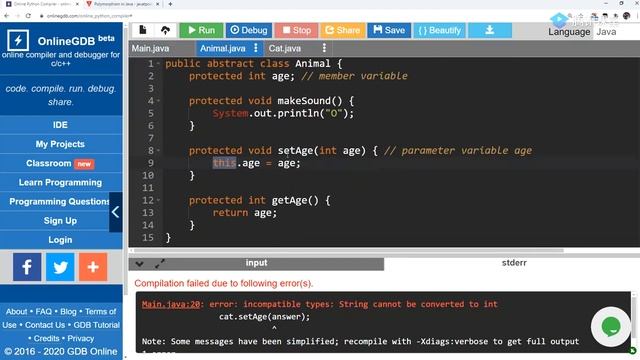Open a new browser tab
The height and width of the screenshot is (360, 640).
pos(170,4)
